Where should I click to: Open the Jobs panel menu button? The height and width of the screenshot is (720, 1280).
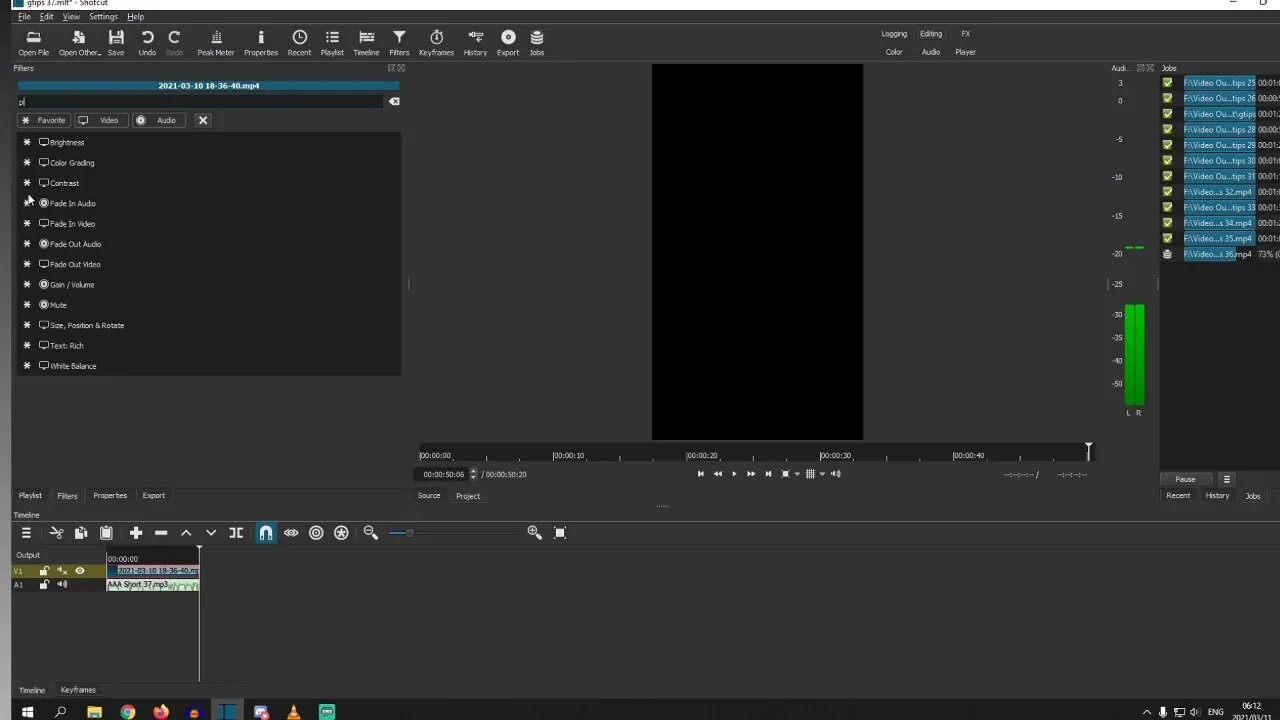click(x=1227, y=479)
